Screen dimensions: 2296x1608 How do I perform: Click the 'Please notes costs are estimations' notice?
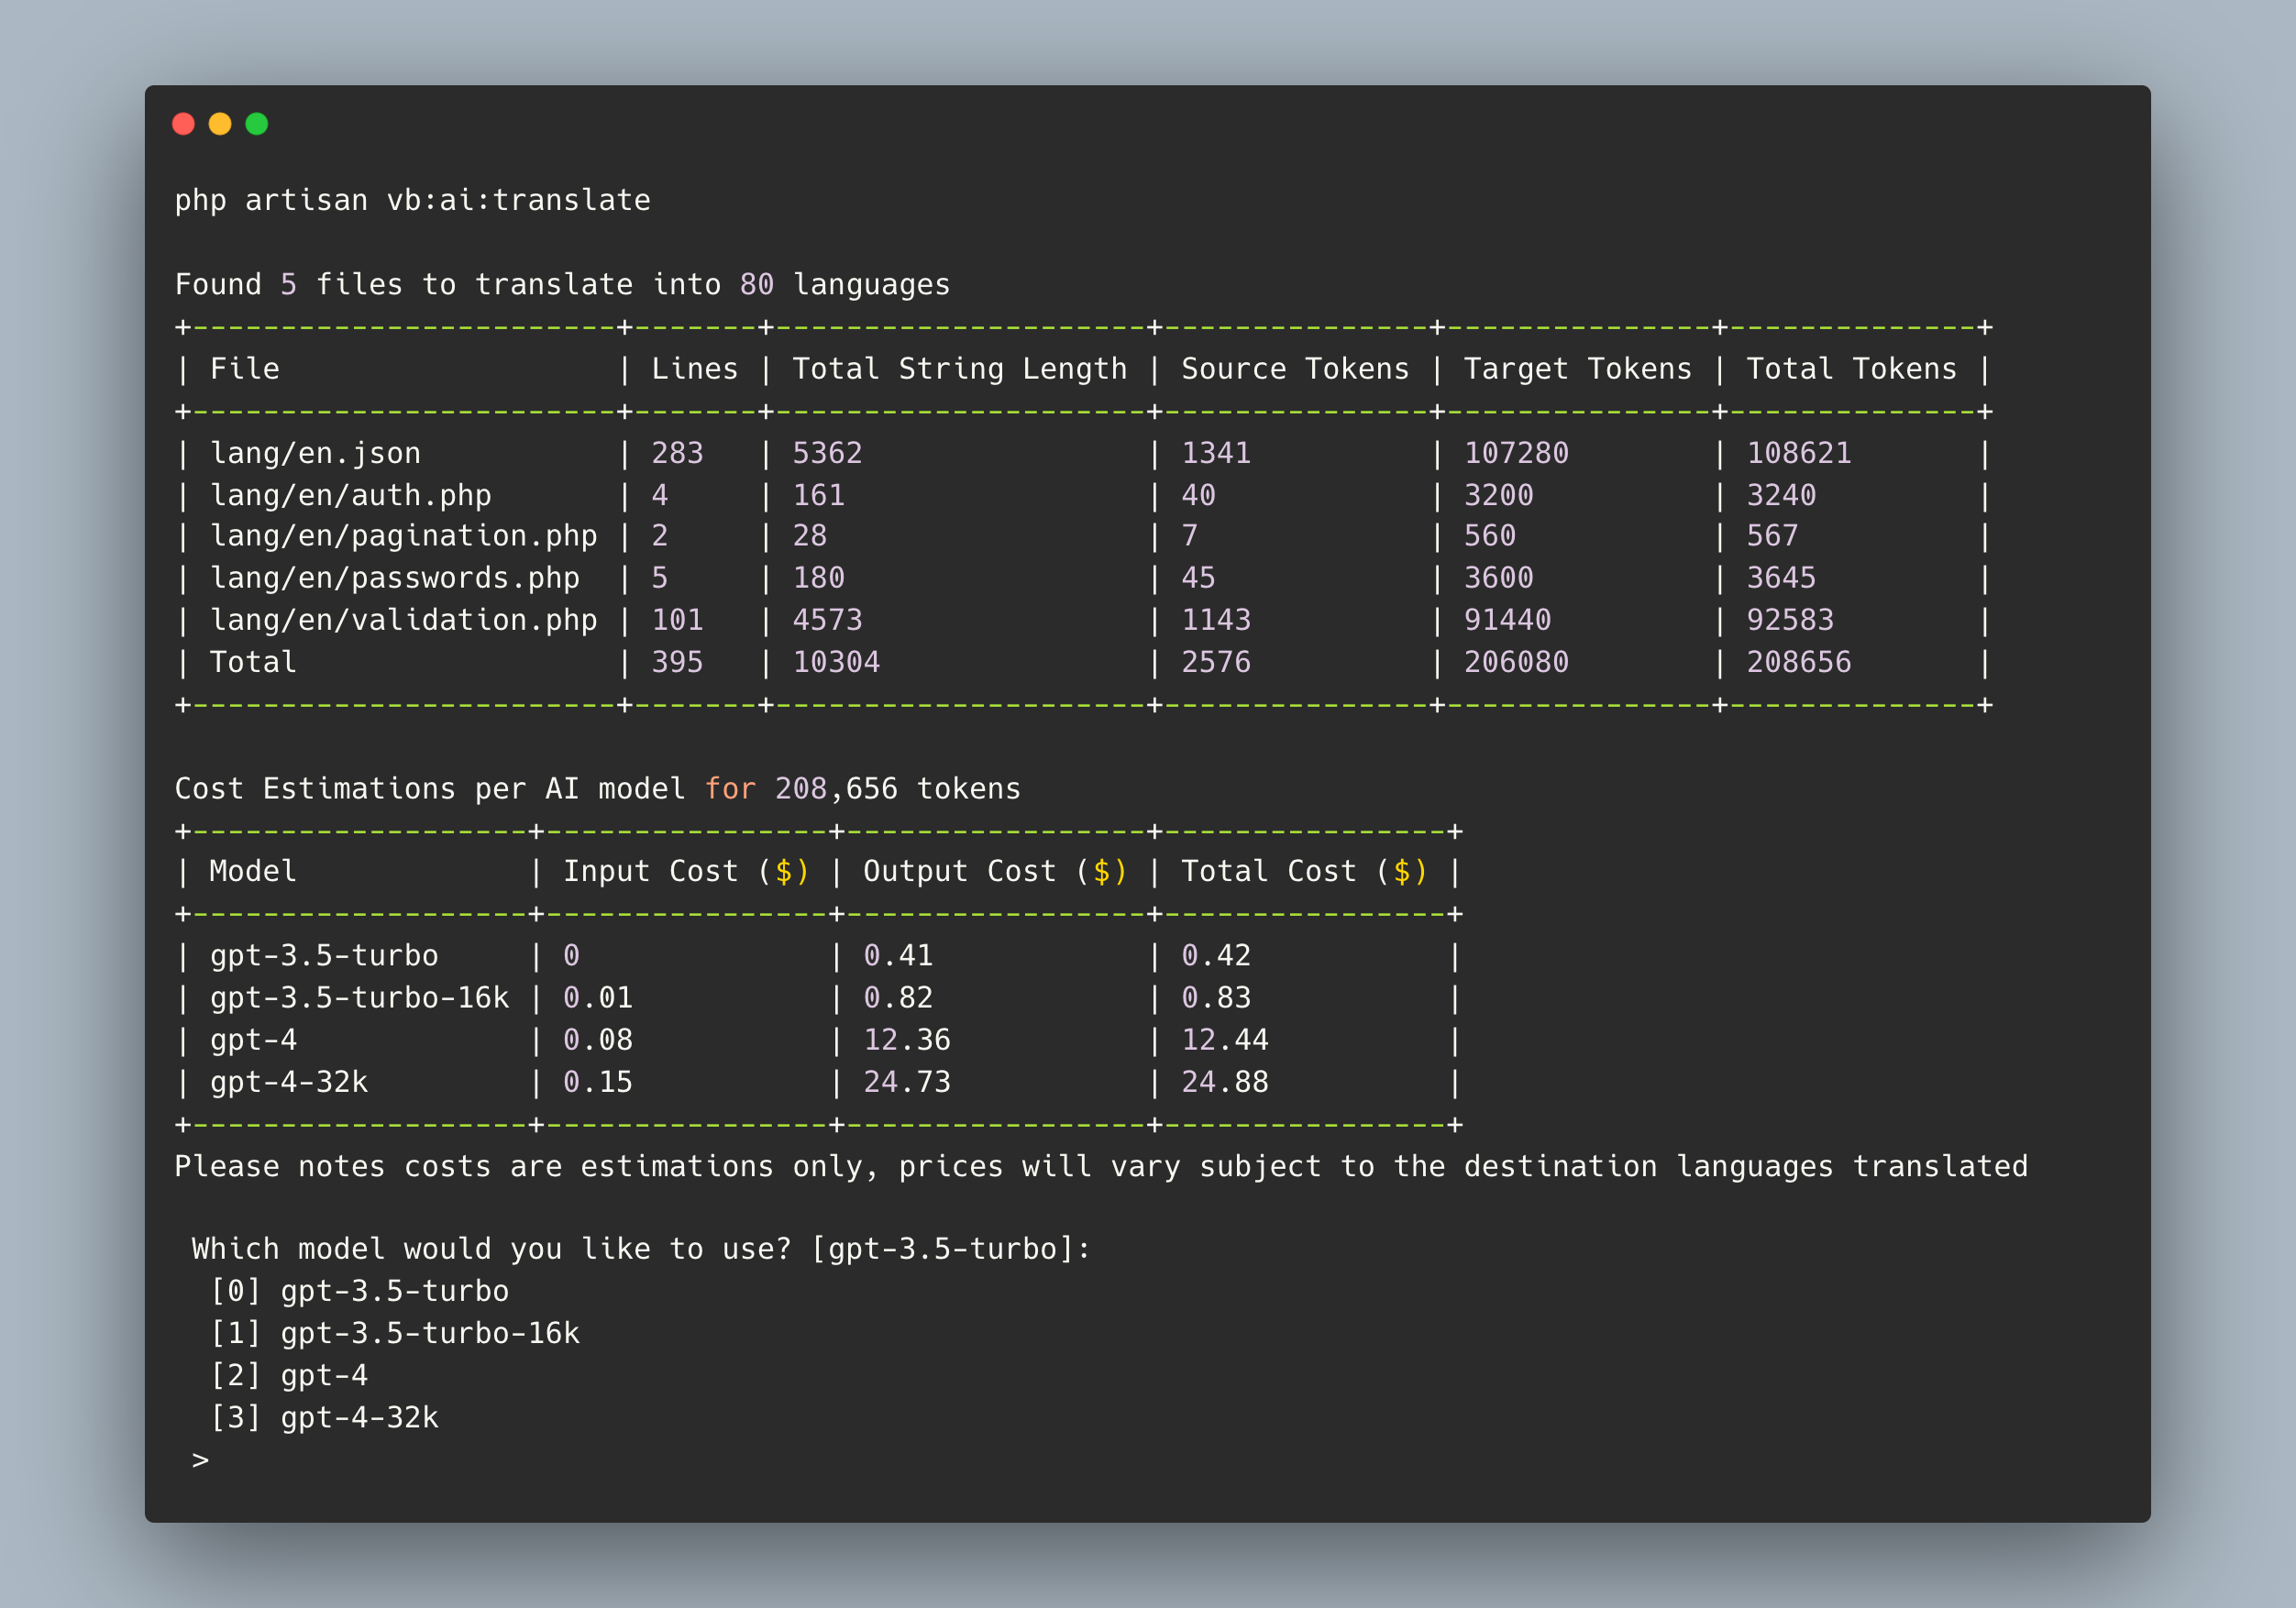pyautogui.click(x=1101, y=1168)
